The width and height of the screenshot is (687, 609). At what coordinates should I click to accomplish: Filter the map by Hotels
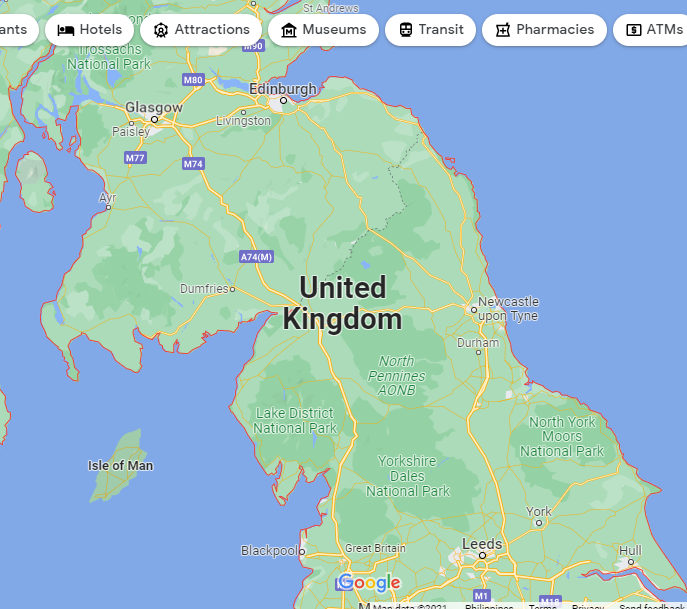point(89,30)
